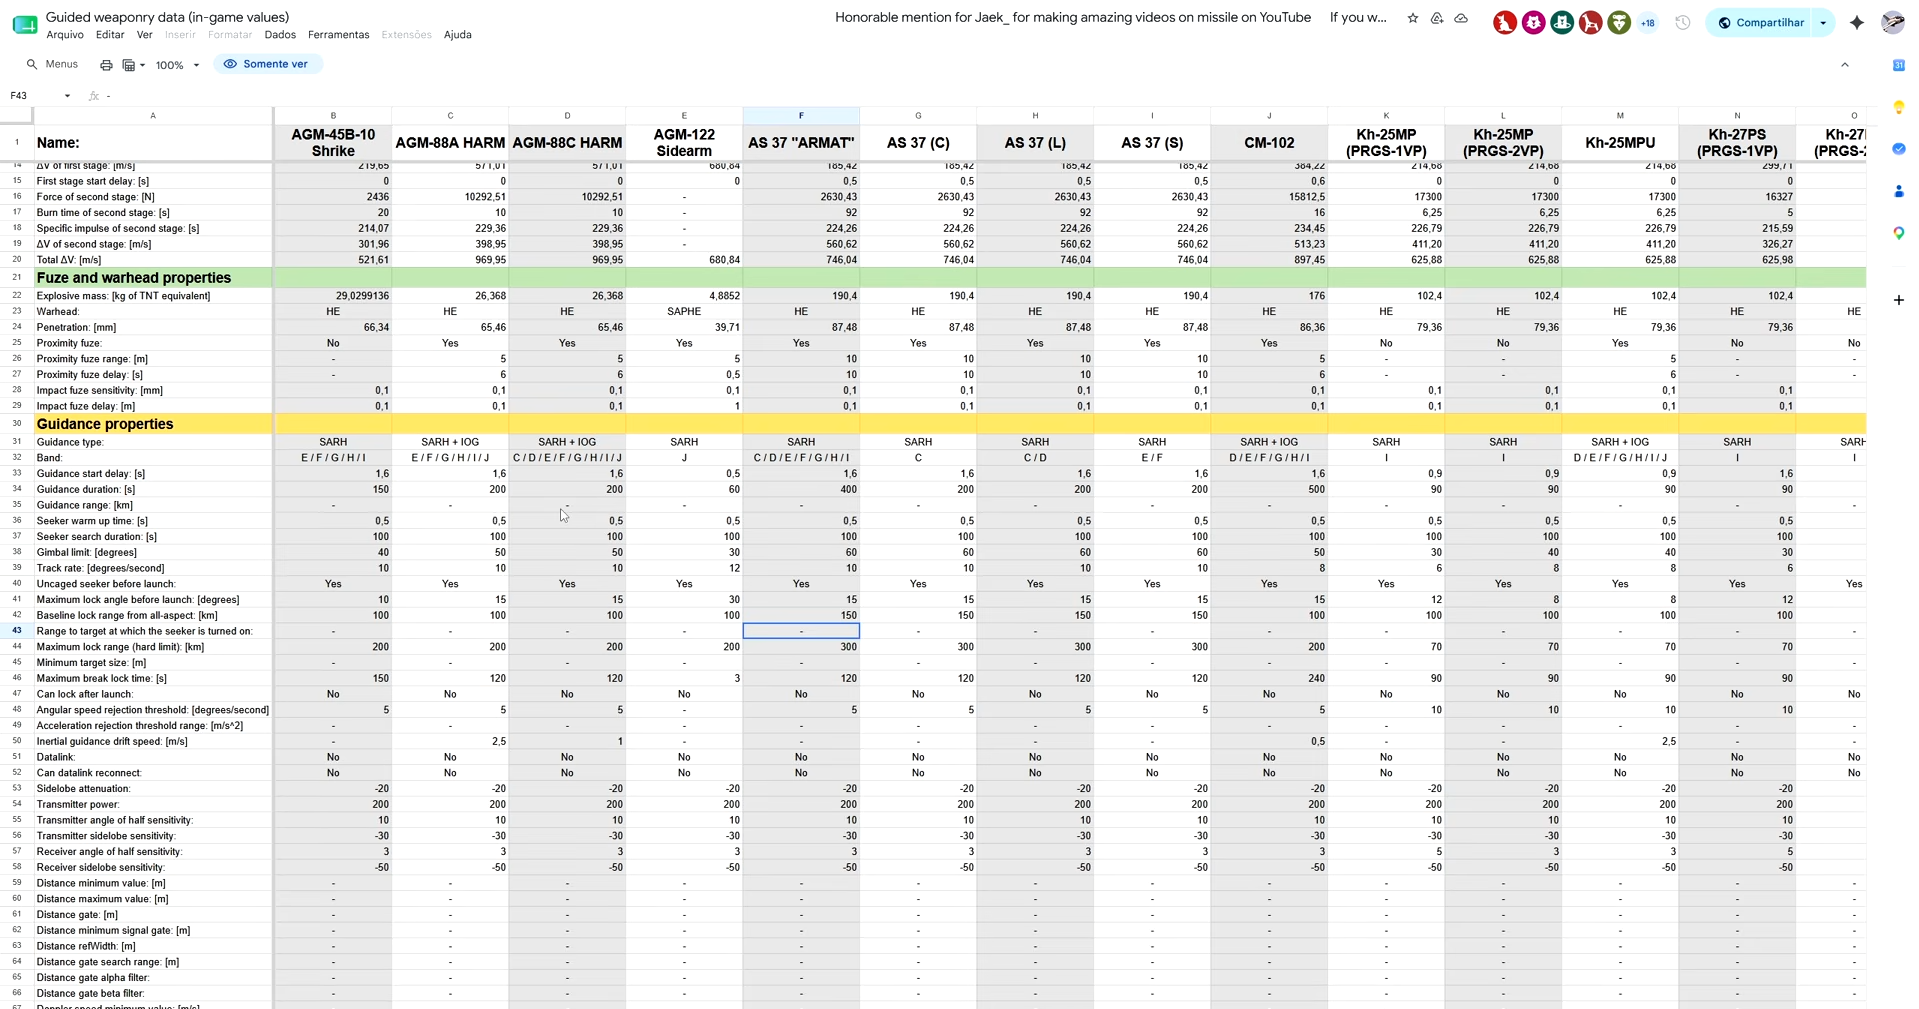Click the Compartilhar share button
The width and height of the screenshot is (1919, 1009).
click(x=1760, y=23)
